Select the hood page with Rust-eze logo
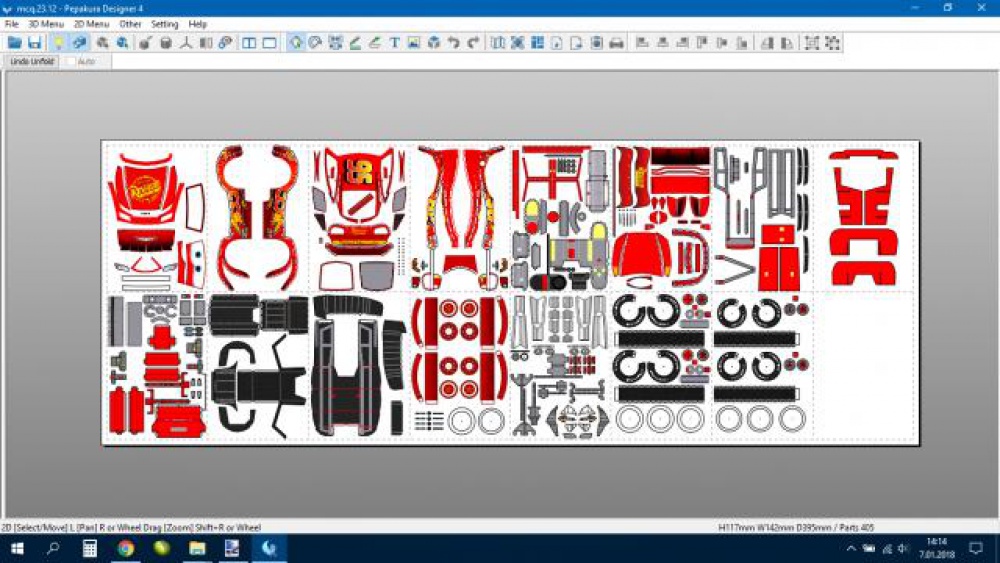1000x563 pixels. 157,217
